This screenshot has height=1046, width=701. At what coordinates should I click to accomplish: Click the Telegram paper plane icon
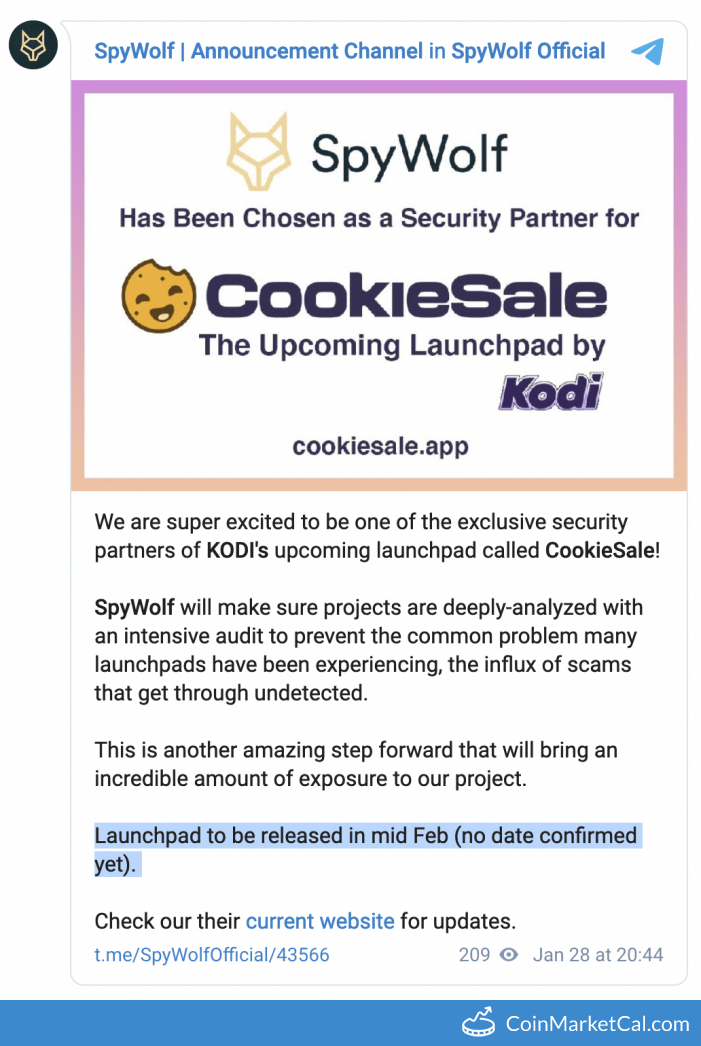pos(648,51)
